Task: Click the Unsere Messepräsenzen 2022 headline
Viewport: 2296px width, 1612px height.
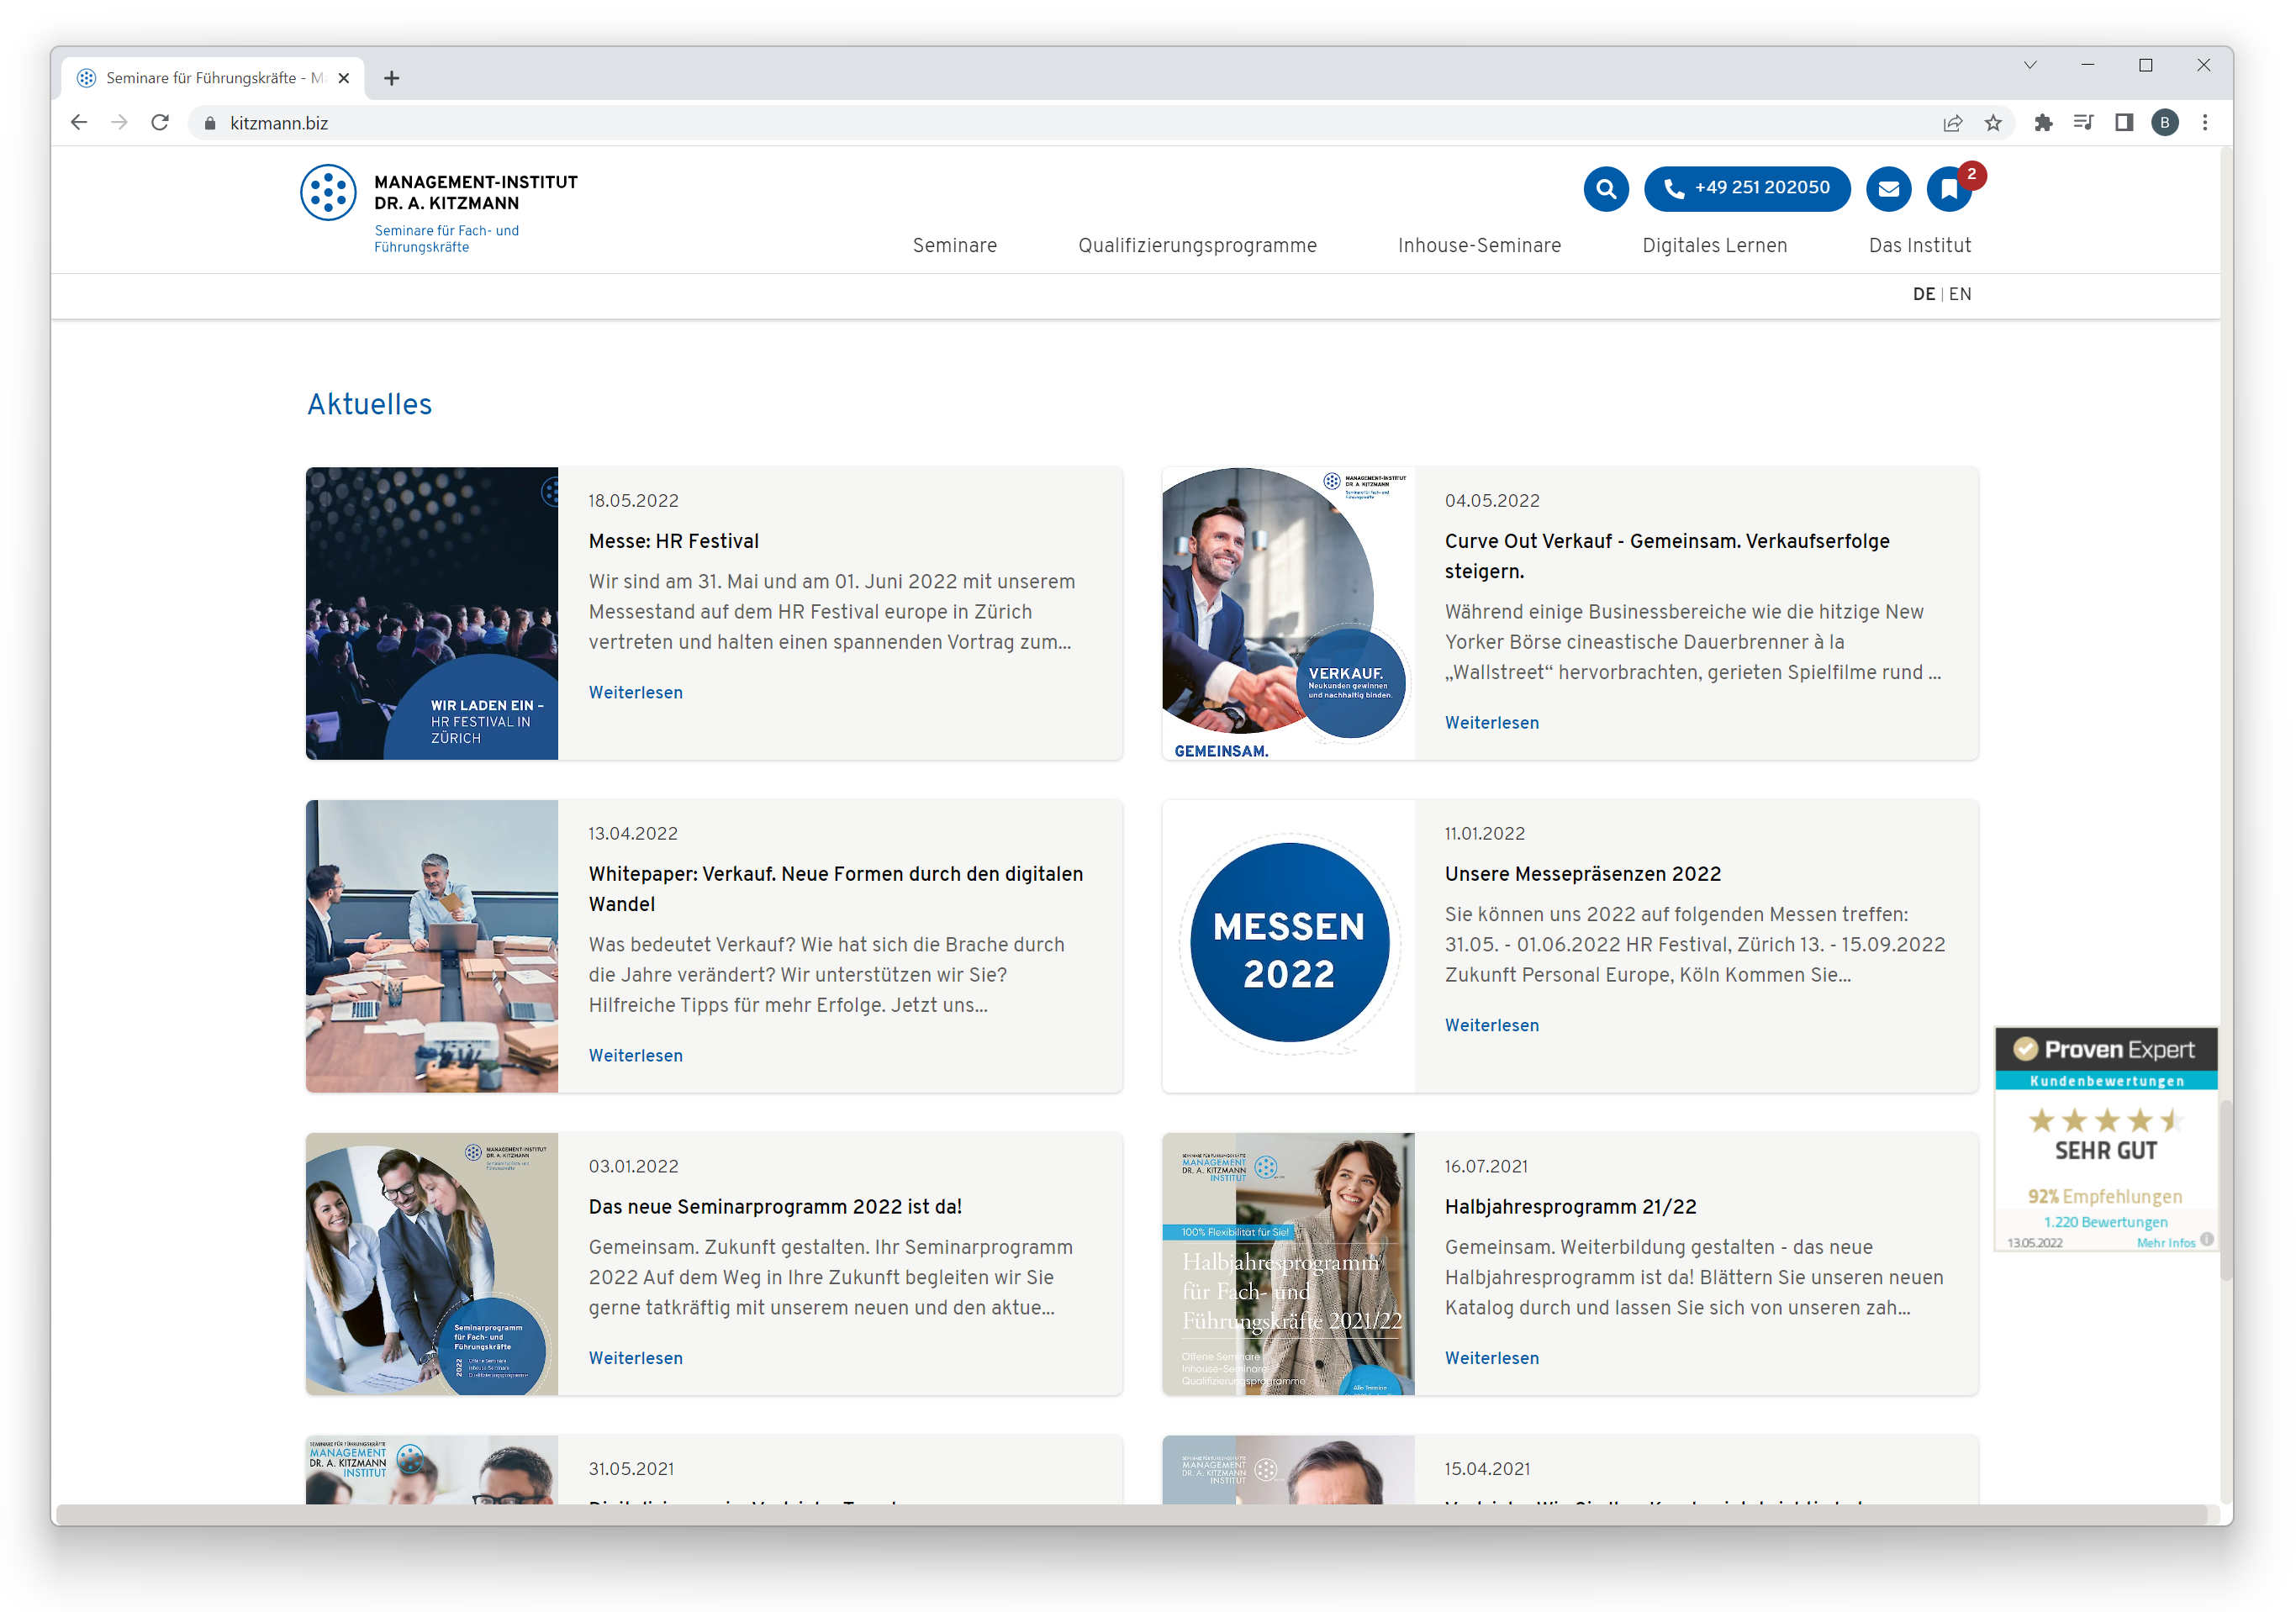Action: point(1582,874)
